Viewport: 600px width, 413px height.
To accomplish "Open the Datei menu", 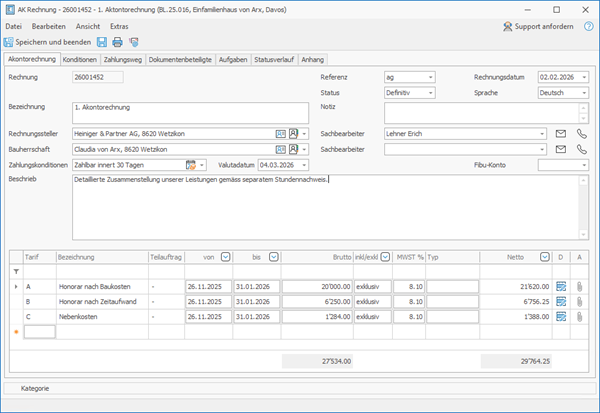I will tap(13, 26).
